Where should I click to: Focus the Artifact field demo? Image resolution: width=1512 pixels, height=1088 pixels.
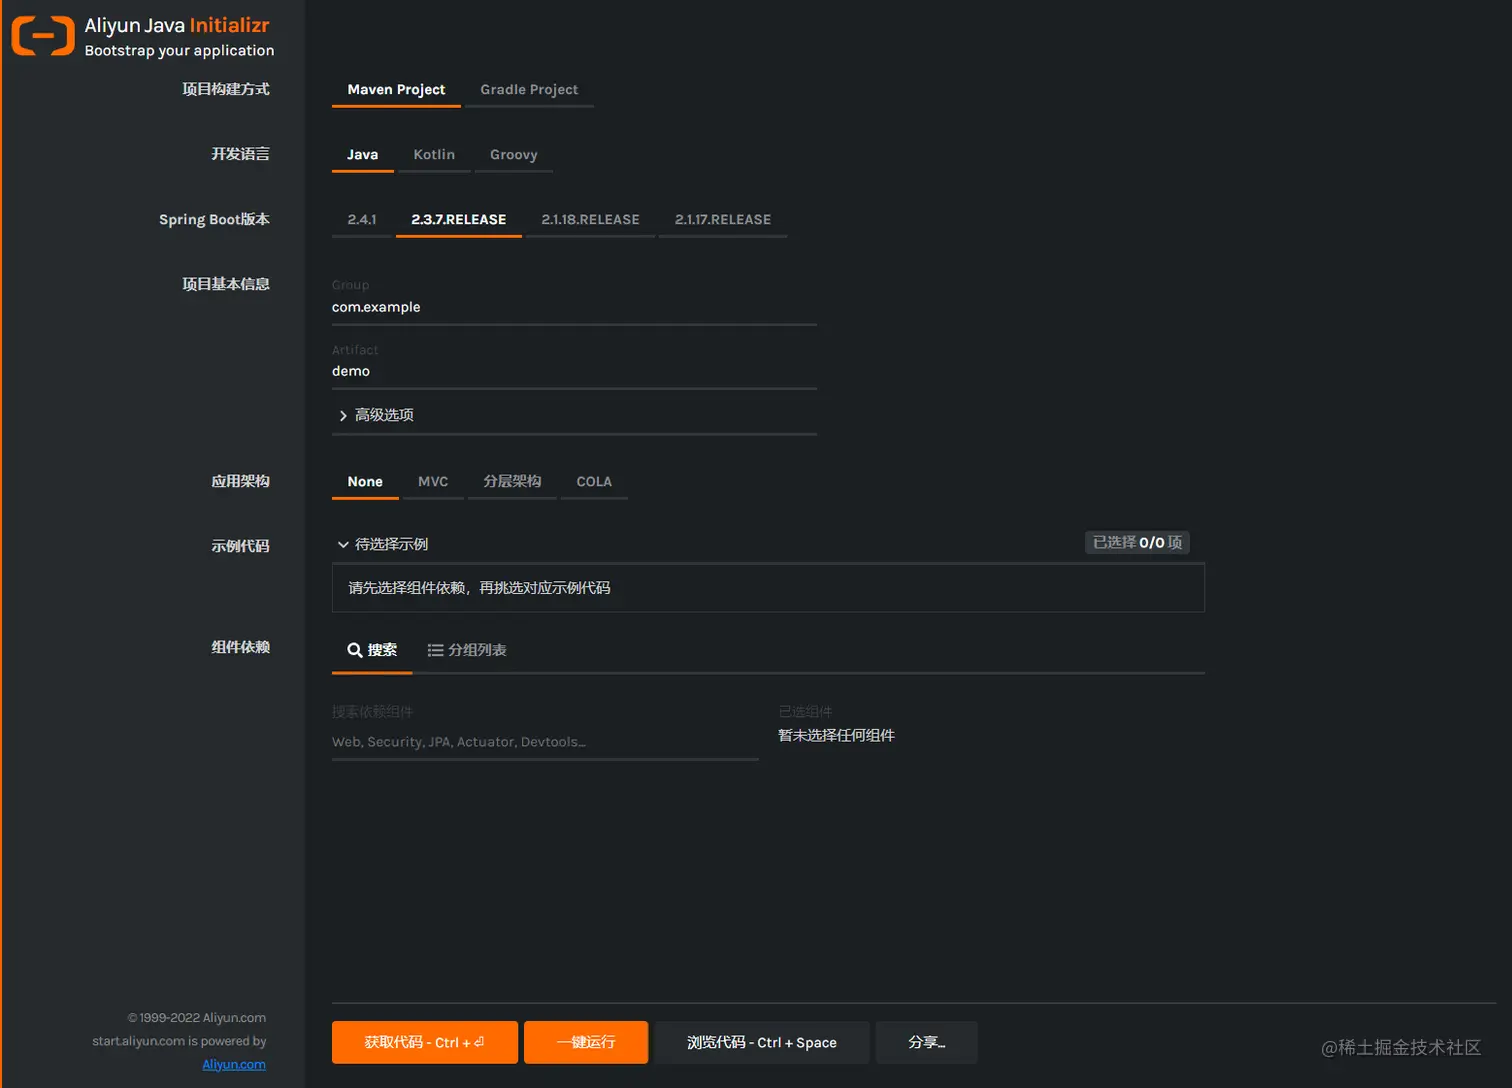[574, 371]
